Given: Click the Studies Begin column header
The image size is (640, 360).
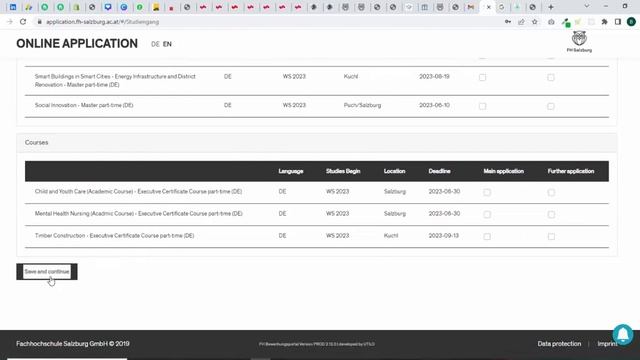Looking at the screenshot, I should 343,171.
